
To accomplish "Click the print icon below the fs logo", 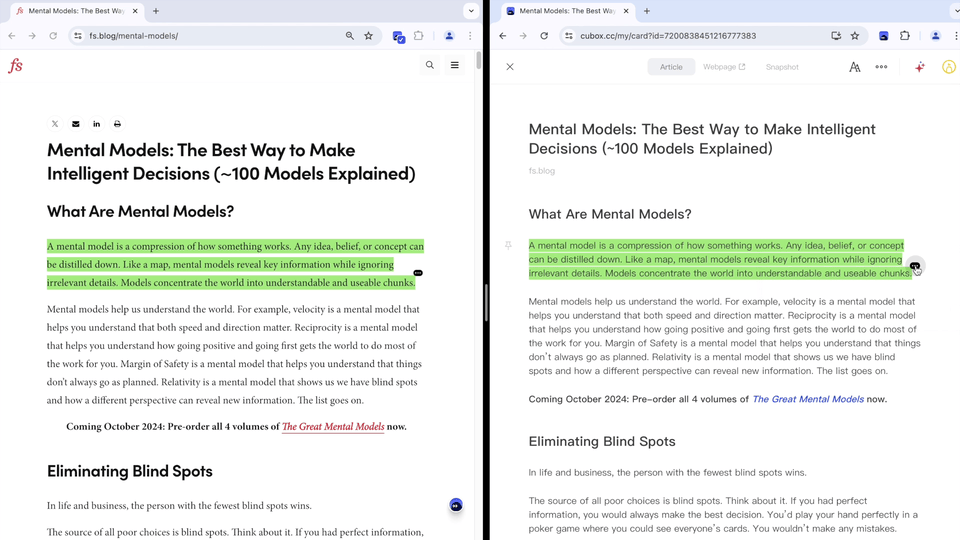I will (118, 124).
